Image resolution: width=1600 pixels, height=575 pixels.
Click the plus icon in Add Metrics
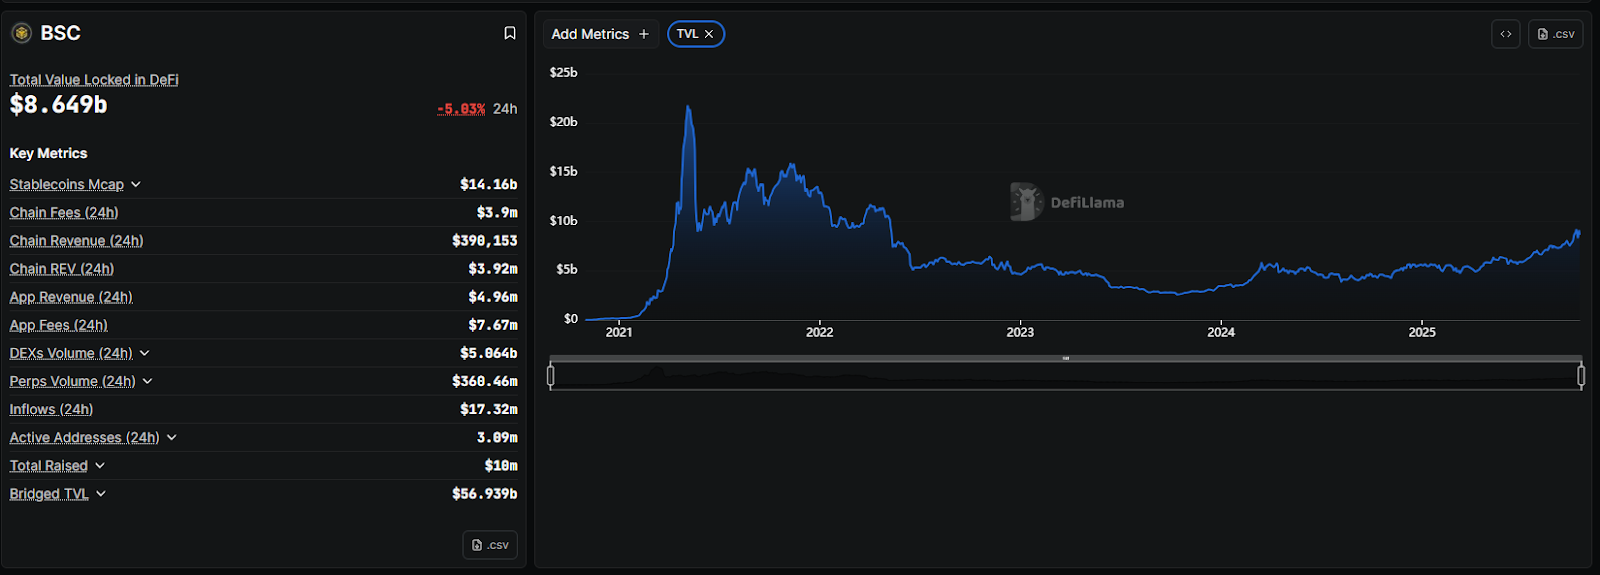click(x=644, y=34)
